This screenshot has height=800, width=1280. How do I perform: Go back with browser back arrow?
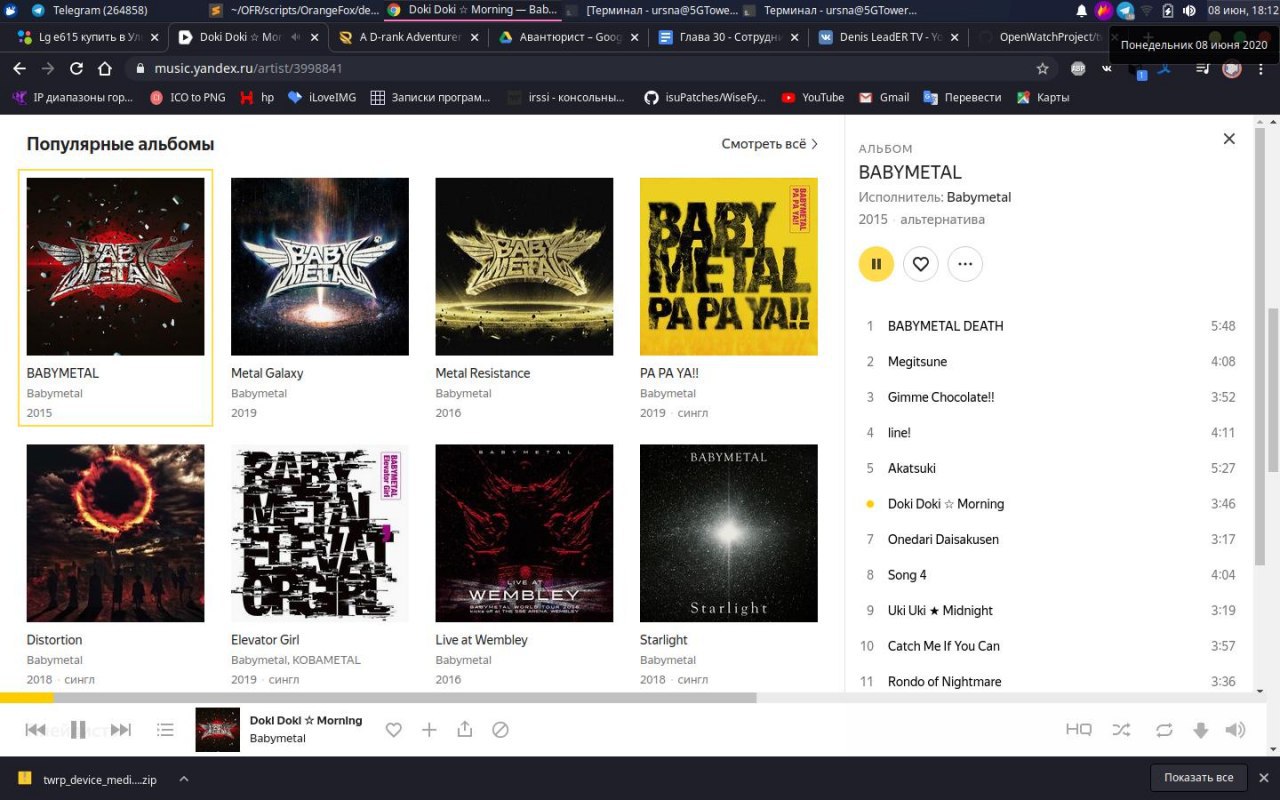[19, 69]
